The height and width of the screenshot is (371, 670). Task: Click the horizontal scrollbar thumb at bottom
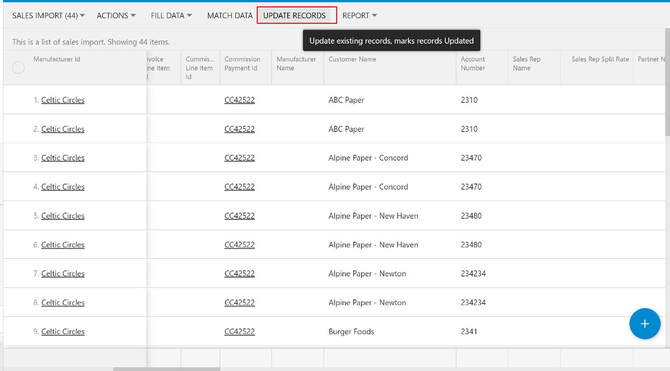coord(167,368)
